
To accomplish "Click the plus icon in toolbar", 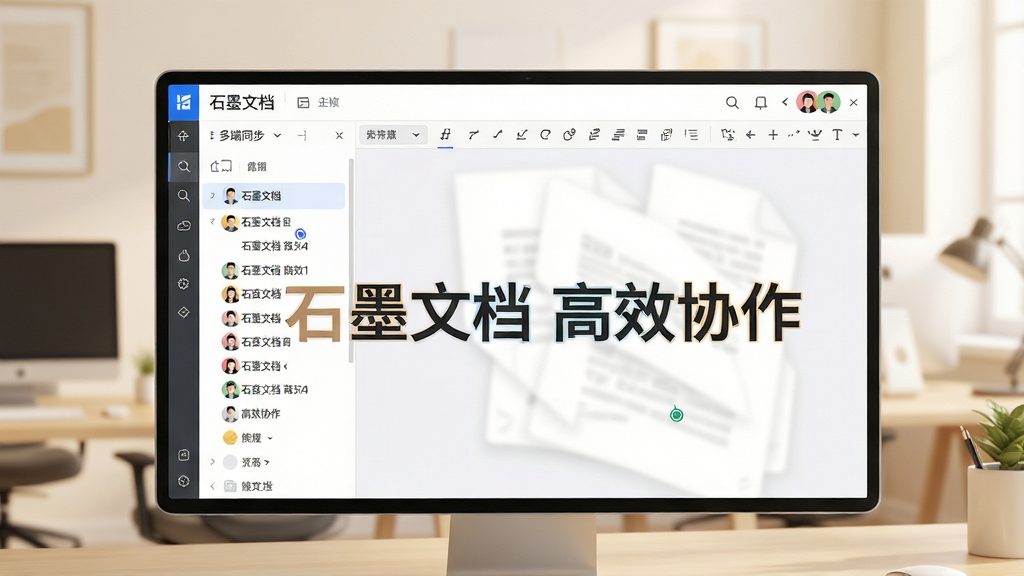I will (773, 135).
